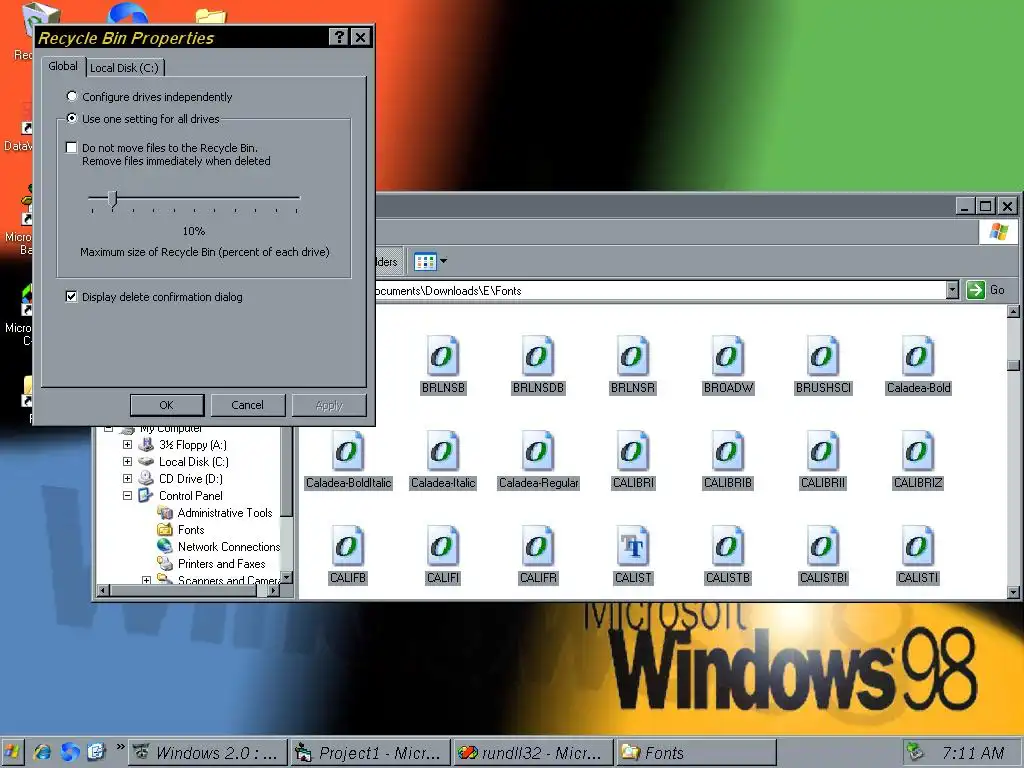This screenshot has height=768, width=1024.
Task: Select Configure drives independently radio button
Action: point(72,97)
